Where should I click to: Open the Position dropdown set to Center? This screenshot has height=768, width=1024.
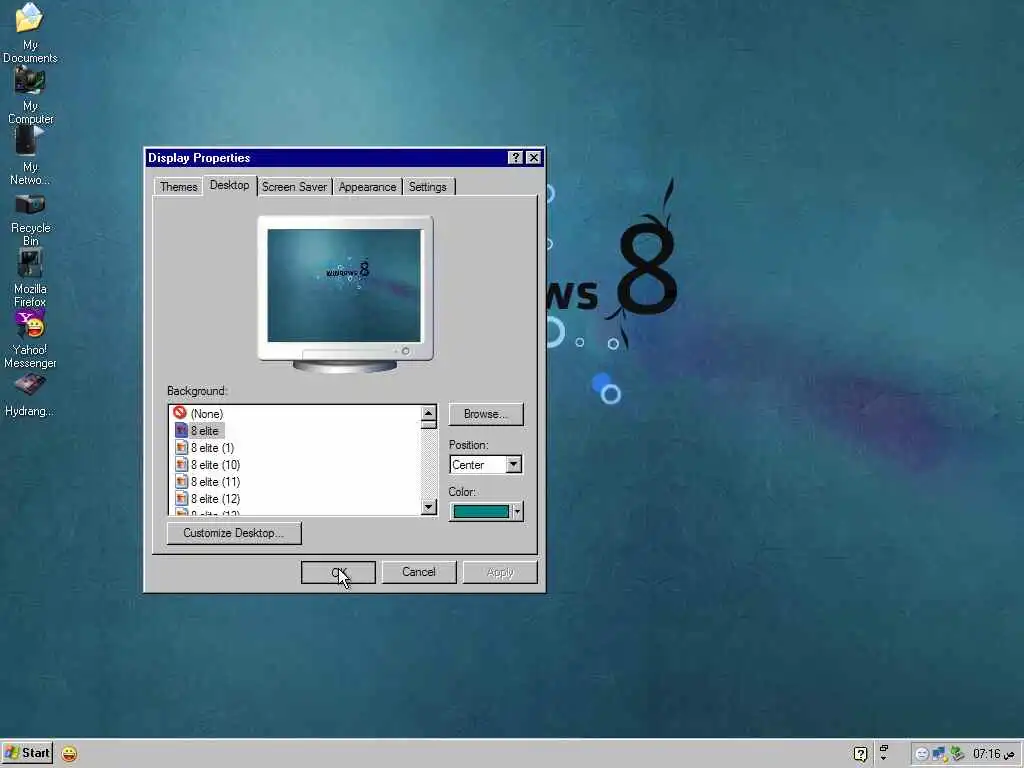[485, 464]
